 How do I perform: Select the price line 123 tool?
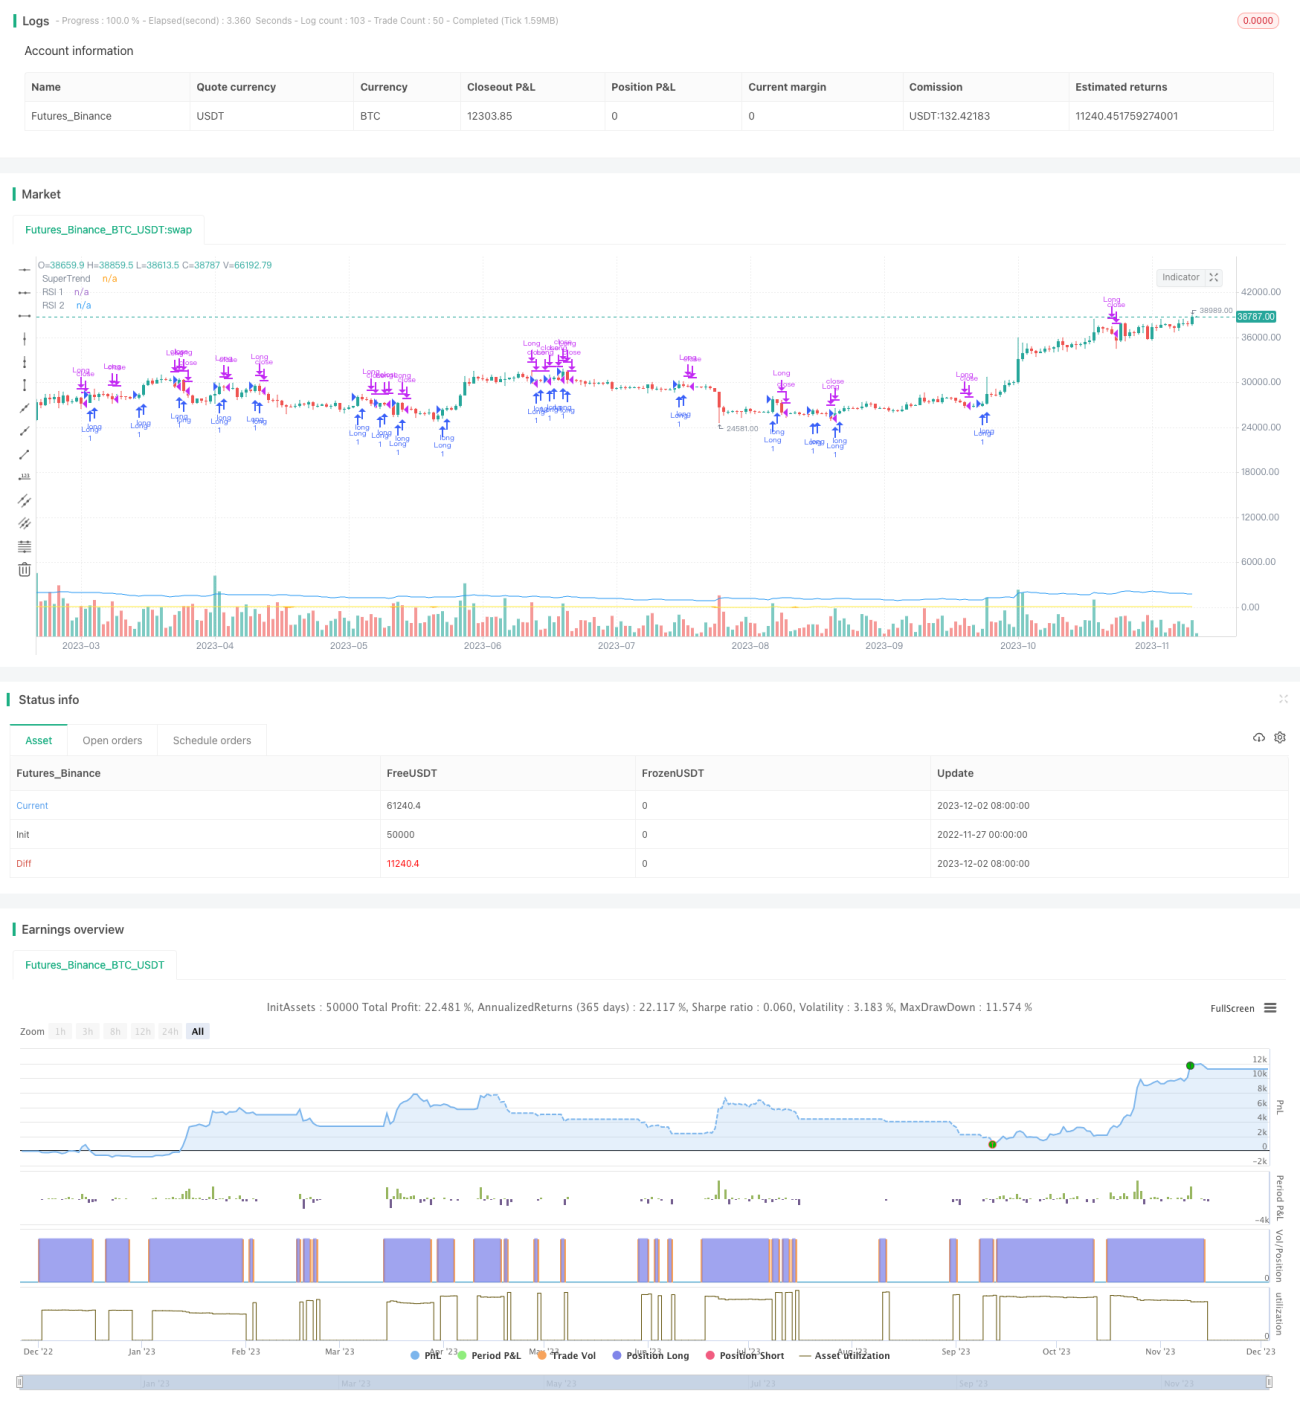tap(24, 477)
